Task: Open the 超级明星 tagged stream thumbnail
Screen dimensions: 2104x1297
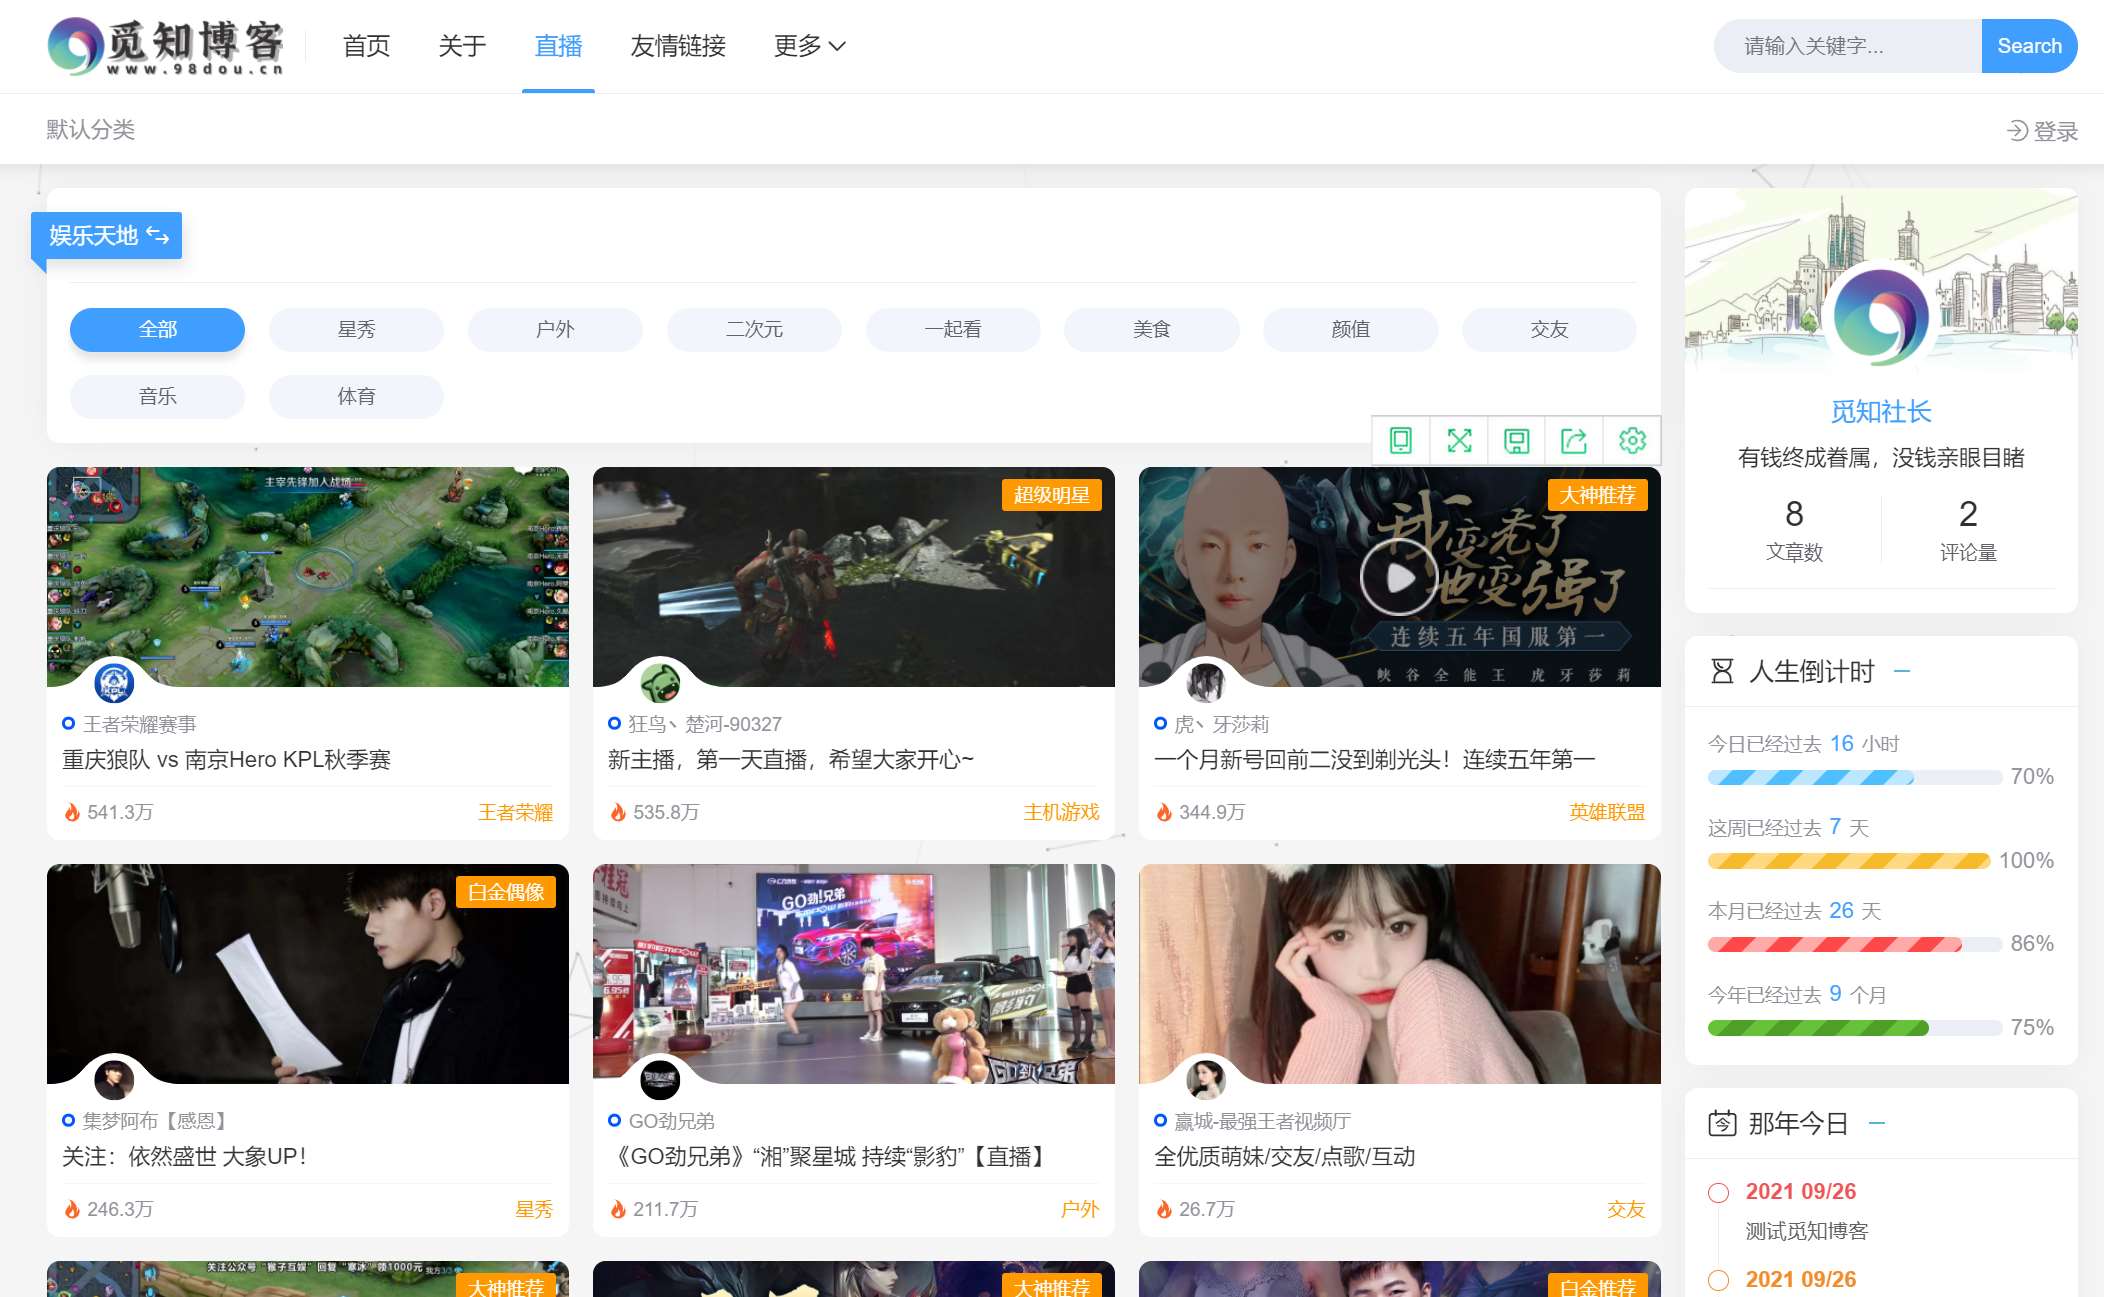Action: tap(854, 577)
